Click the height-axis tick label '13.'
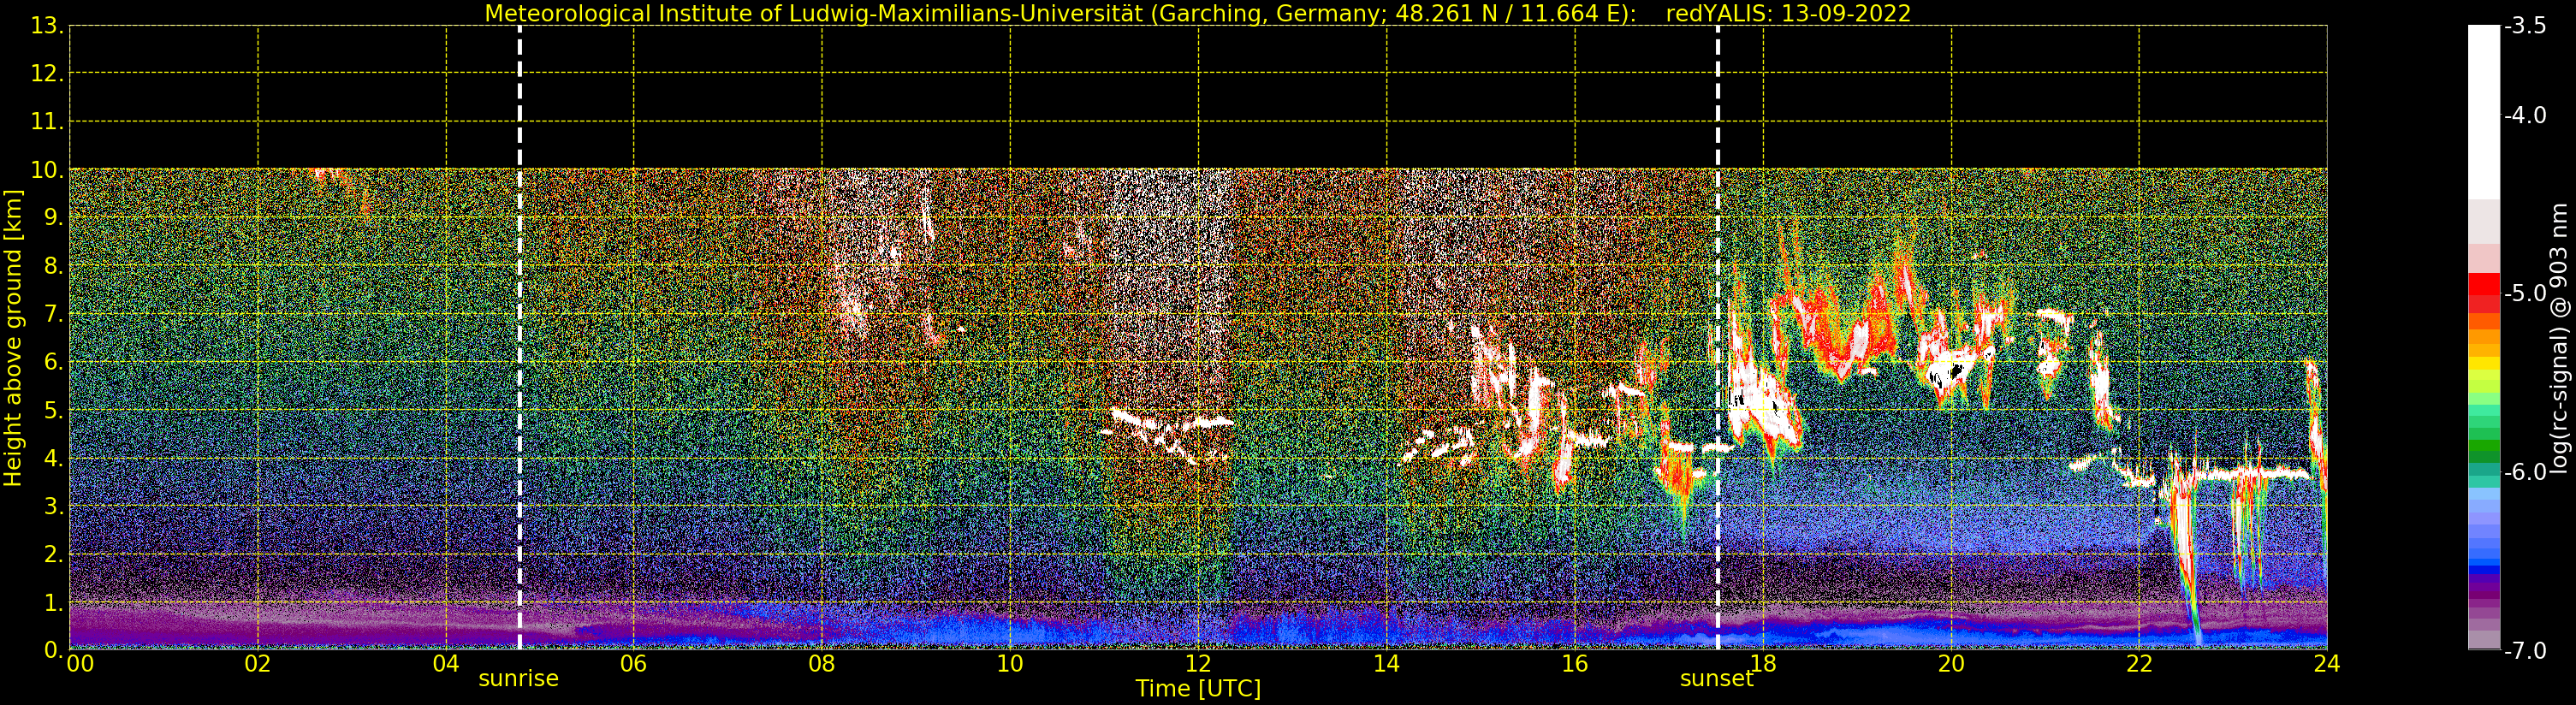This screenshot has height=705, width=2576. point(47,26)
